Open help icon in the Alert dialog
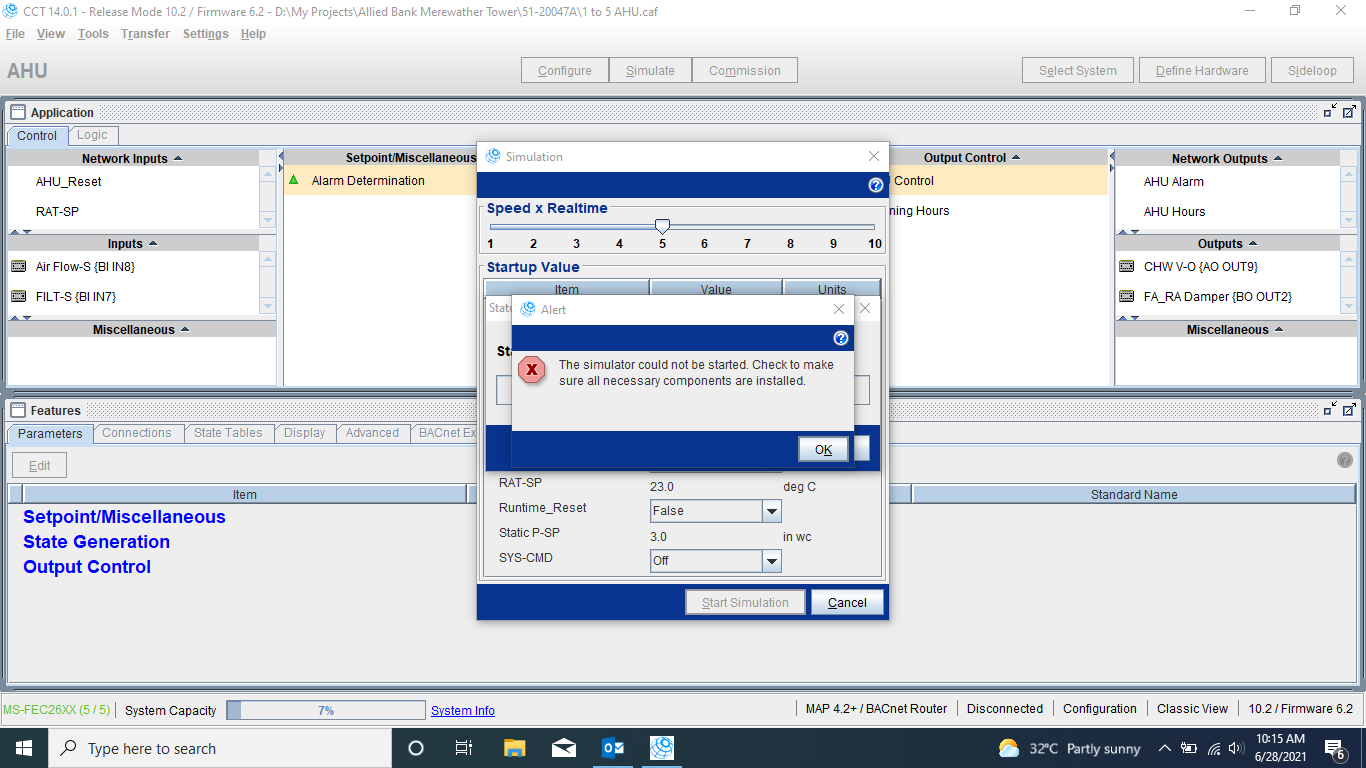This screenshot has height=768, width=1366. 841,338
